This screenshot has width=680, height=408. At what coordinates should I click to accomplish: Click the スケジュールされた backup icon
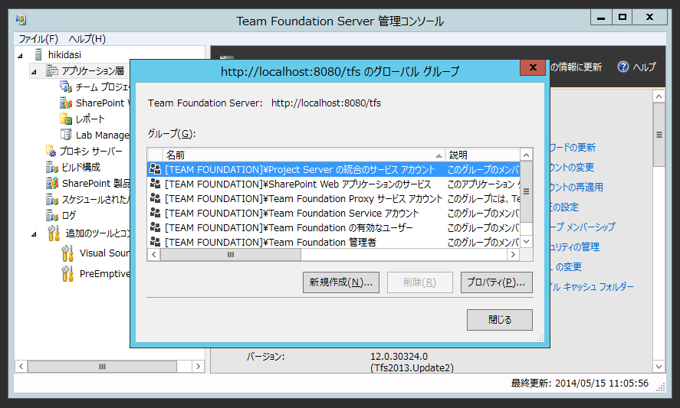point(52,199)
